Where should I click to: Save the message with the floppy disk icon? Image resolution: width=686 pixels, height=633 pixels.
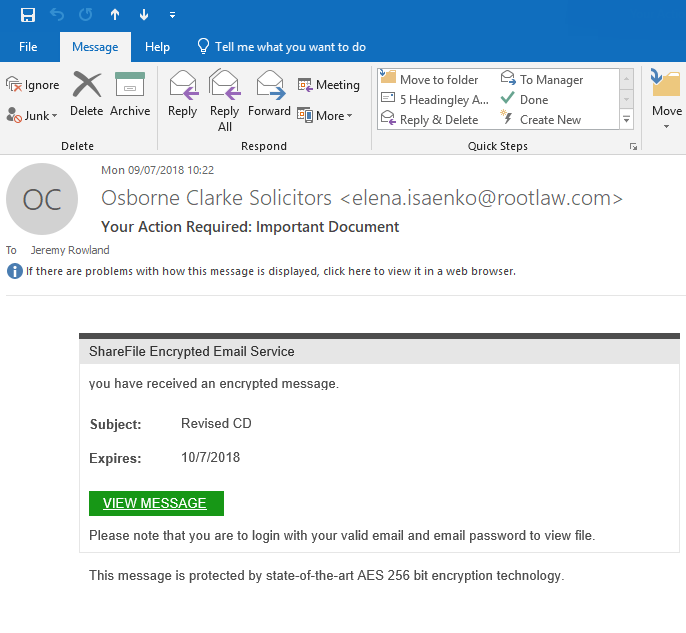click(x=28, y=15)
